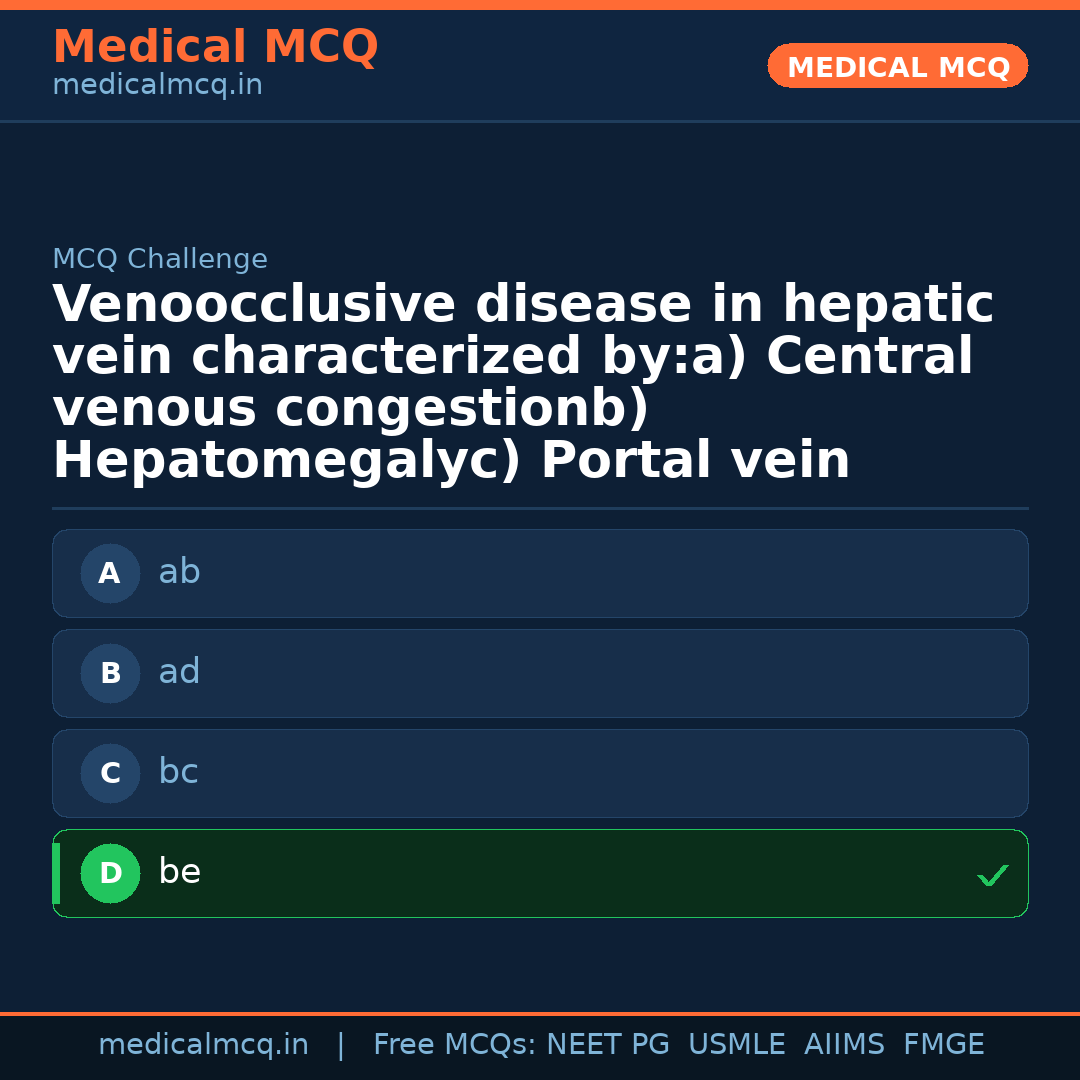
Task: Open medicalmcq.in link in the footer
Action: (203, 1045)
